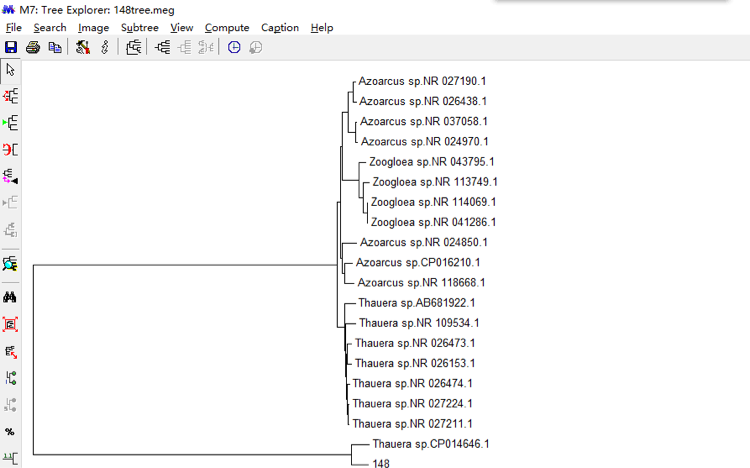This screenshot has height=468, width=750.
Task: Open the Help menu
Action: (322, 28)
